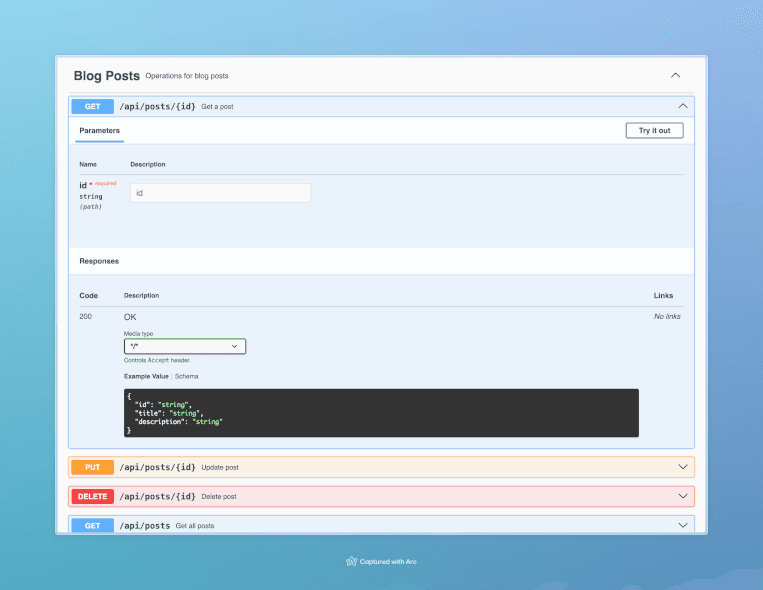Click the Responses section header
Image resolution: width=763 pixels, height=590 pixels.
click(99, 261)
